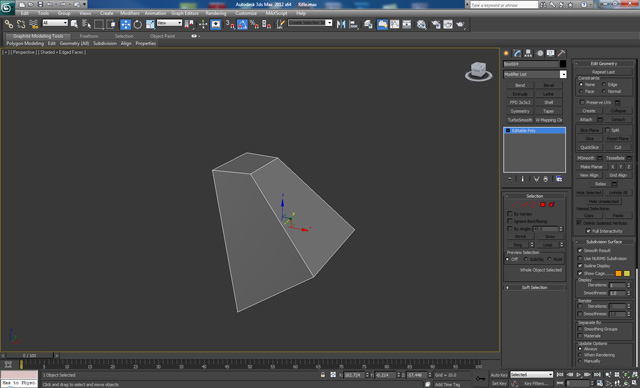Screen dimensions: 640x388
Task: Toggle the Percent Snap icon
Action: click(254, 24)
